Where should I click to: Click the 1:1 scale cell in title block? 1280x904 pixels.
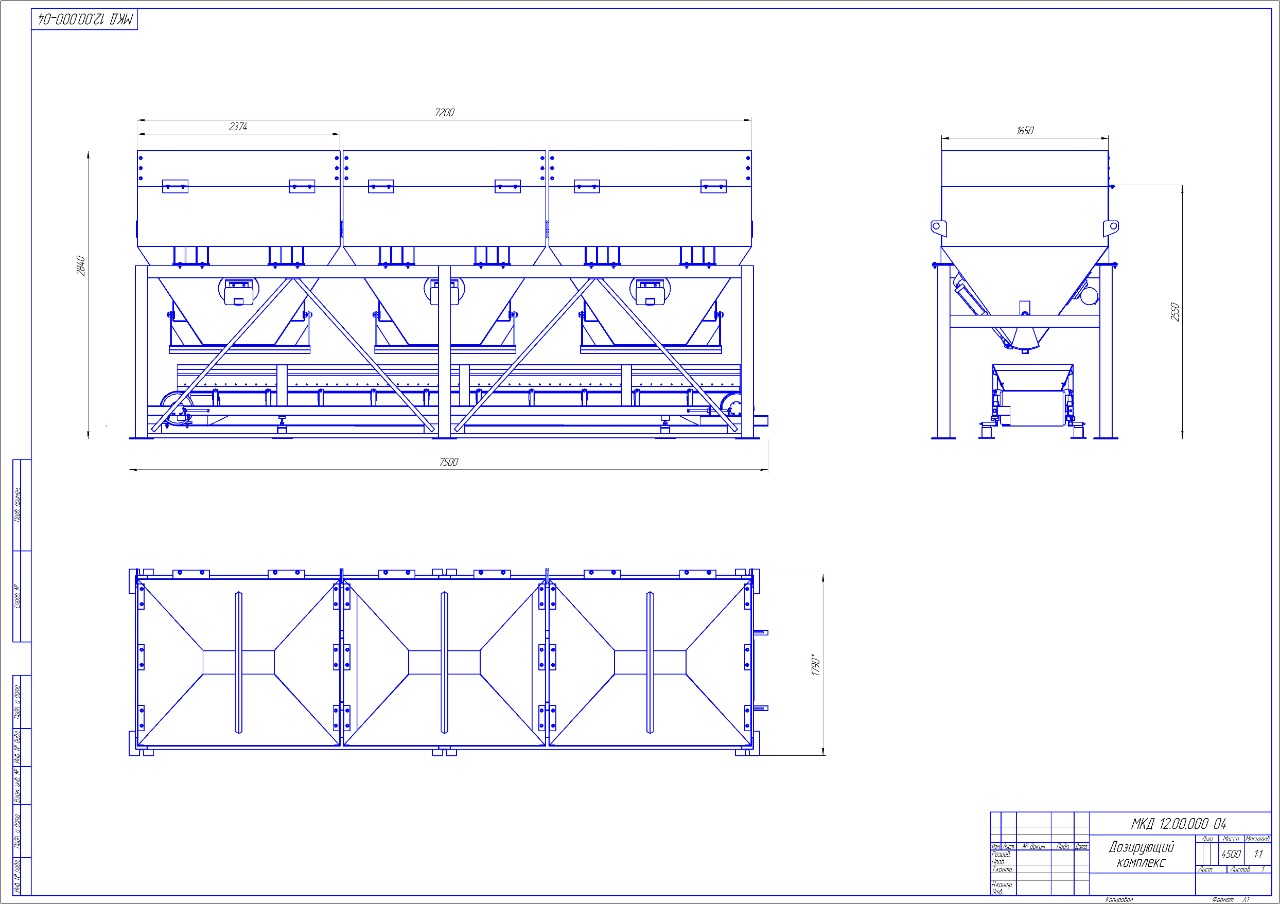tap(1258, 854)
